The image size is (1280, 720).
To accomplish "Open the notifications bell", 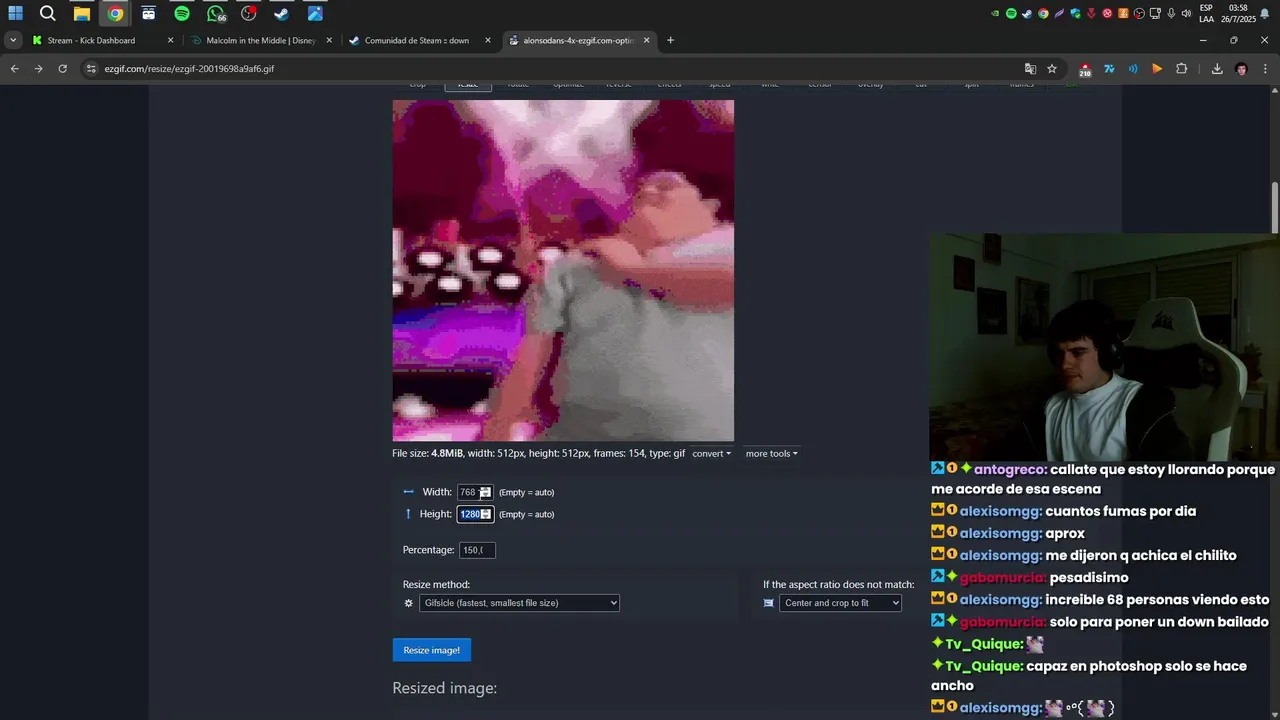I will pos(1265,13).
